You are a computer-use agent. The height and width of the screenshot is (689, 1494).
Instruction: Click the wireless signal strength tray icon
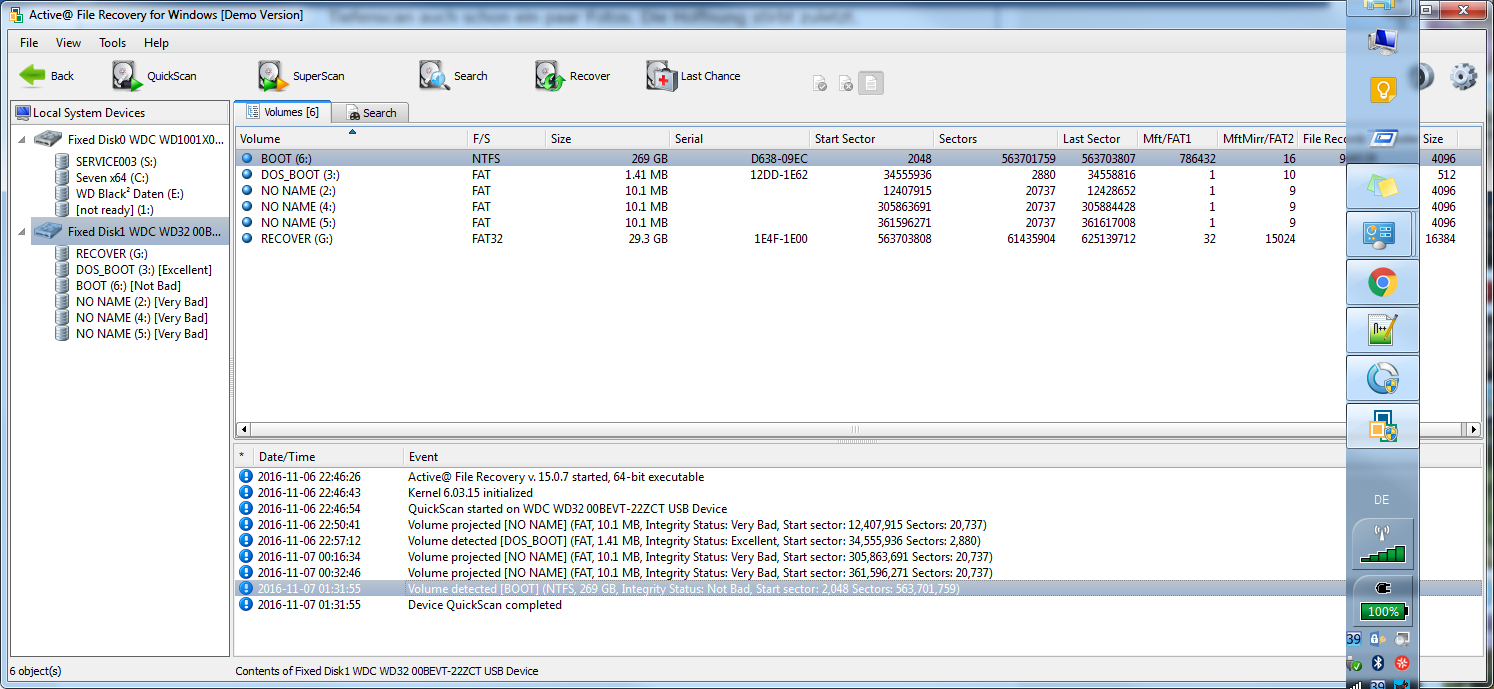(1383, 544)
